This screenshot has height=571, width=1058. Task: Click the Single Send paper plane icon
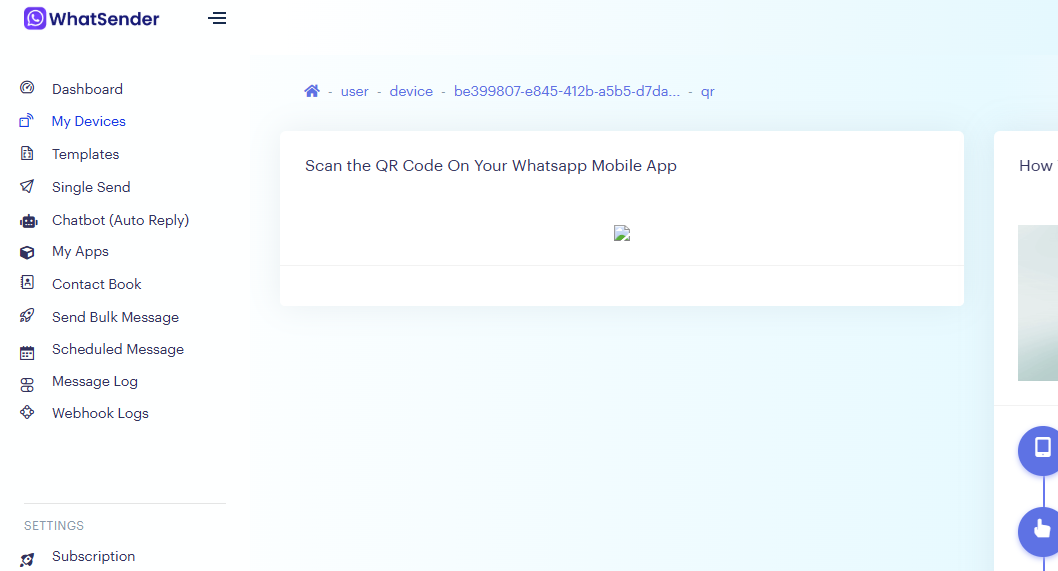point(27,186)
